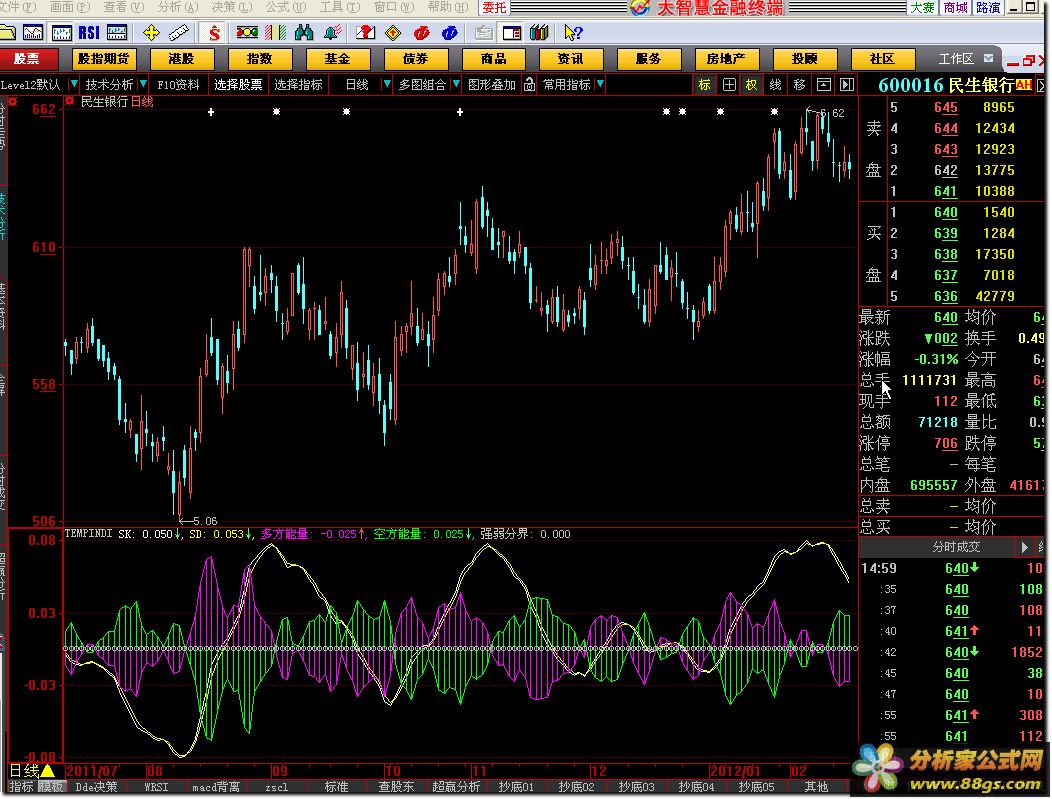Viewport: 1052px width, 799px height.
Task: Open the 商城 link in title bar
Action: pos(955,7)
